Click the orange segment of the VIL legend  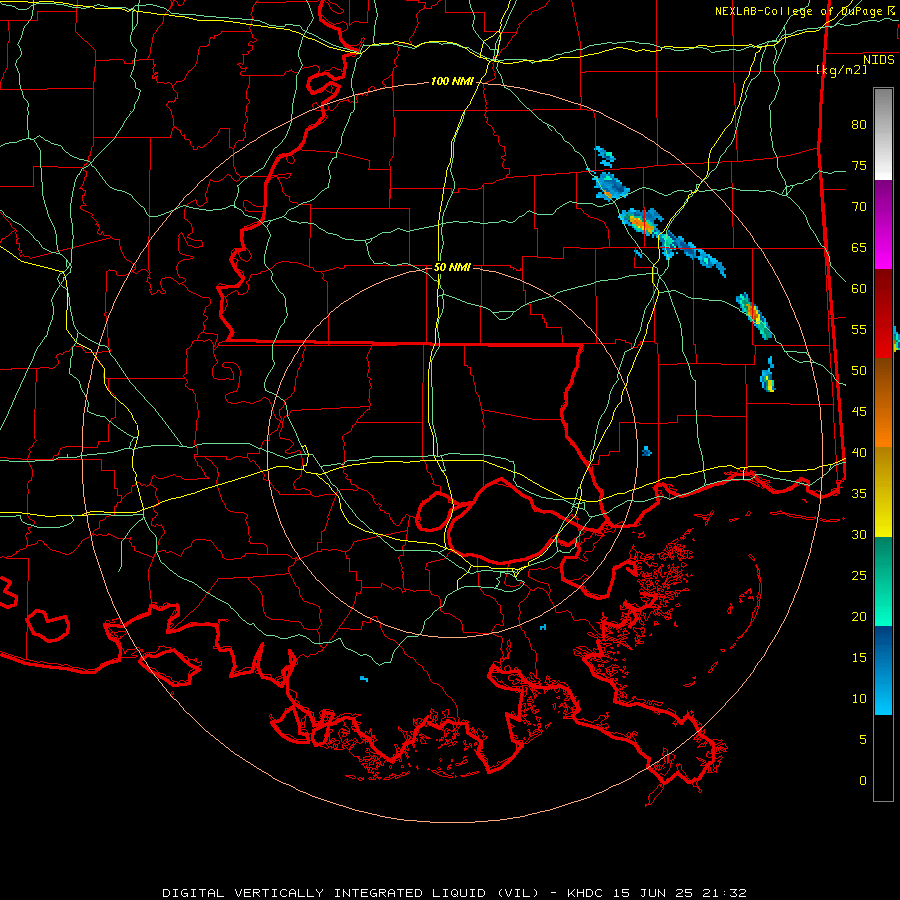pos(883,402)
